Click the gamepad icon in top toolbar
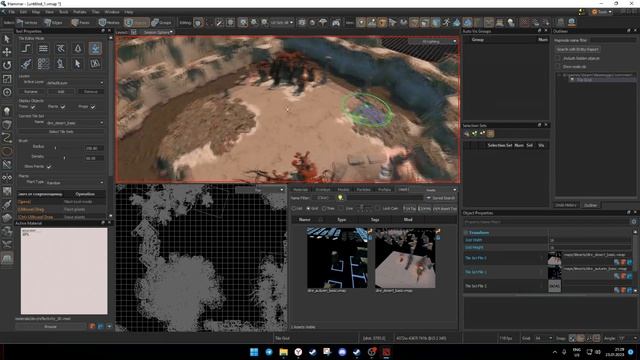The height and width of the screenshot is (360, 640). [x=336, y=22]
